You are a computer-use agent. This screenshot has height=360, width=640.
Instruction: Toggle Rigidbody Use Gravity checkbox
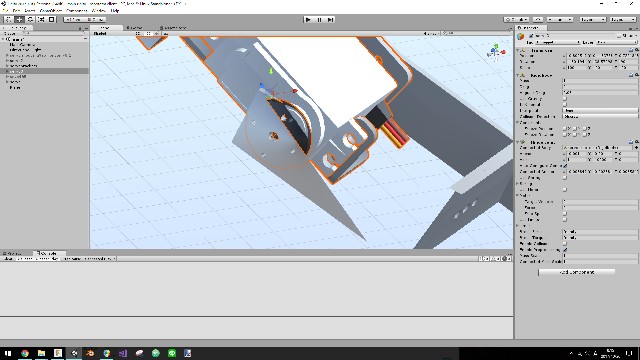565,98
